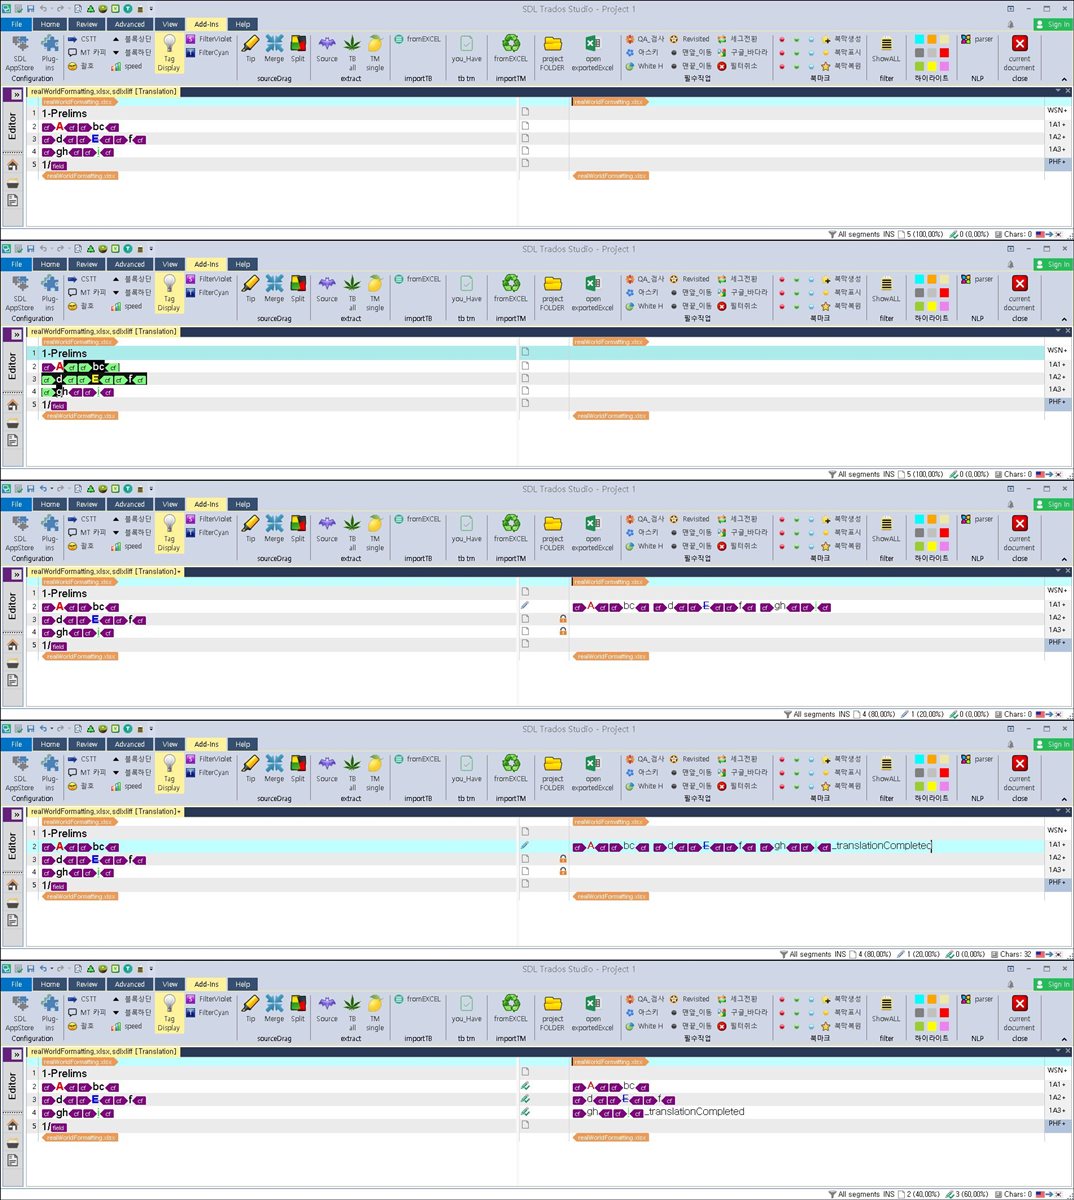The width and height of the screenshot is (1074, 1200).
Task: Toggle FilterViolet in the third window
Action: [x=208, y=520]
